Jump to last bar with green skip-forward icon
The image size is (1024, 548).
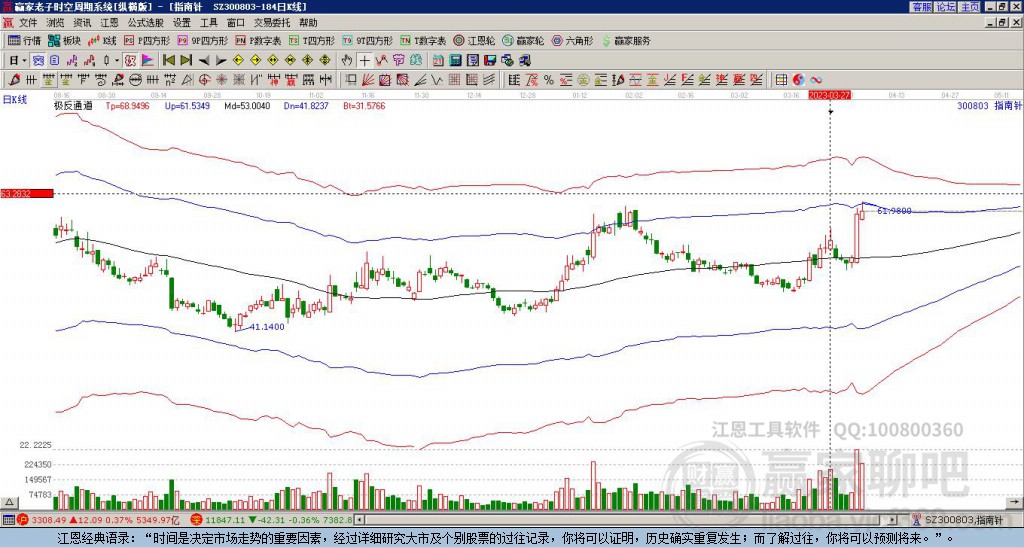point(186,61)
